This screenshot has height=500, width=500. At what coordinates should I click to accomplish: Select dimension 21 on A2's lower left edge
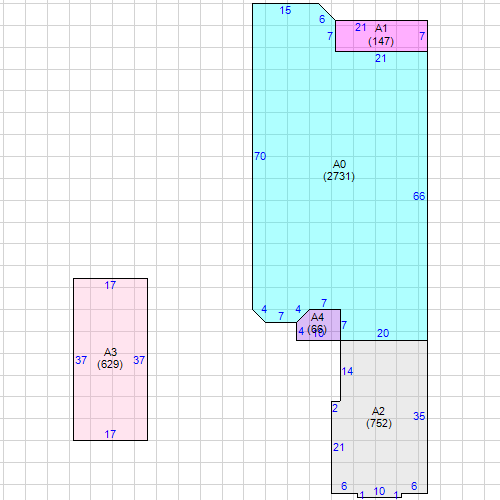click(x=339, y=447)
